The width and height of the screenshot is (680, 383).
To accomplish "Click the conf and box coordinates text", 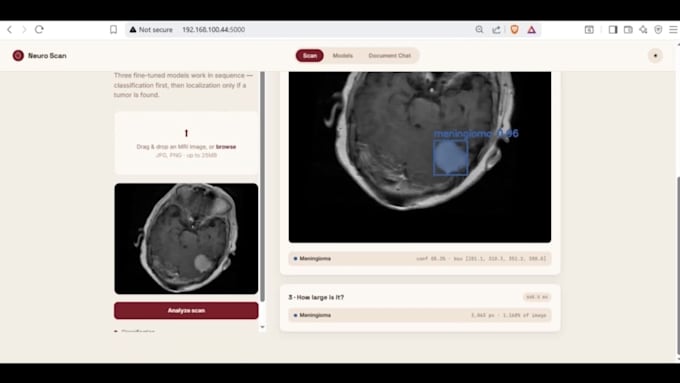I will pos(481,259).
